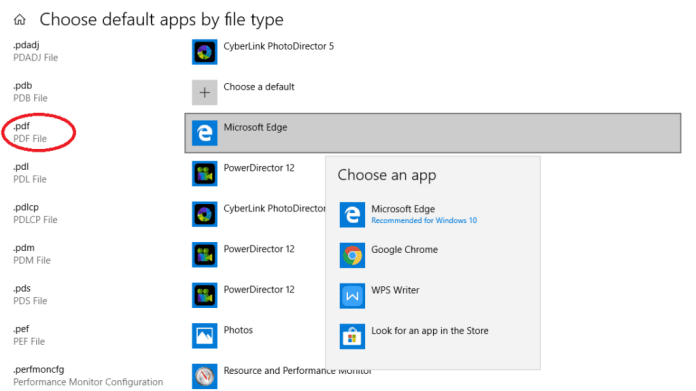696x391 pixels.
Task: Select Look for an app in the Store
Action: pyautogui.click(x=433, y=336)
